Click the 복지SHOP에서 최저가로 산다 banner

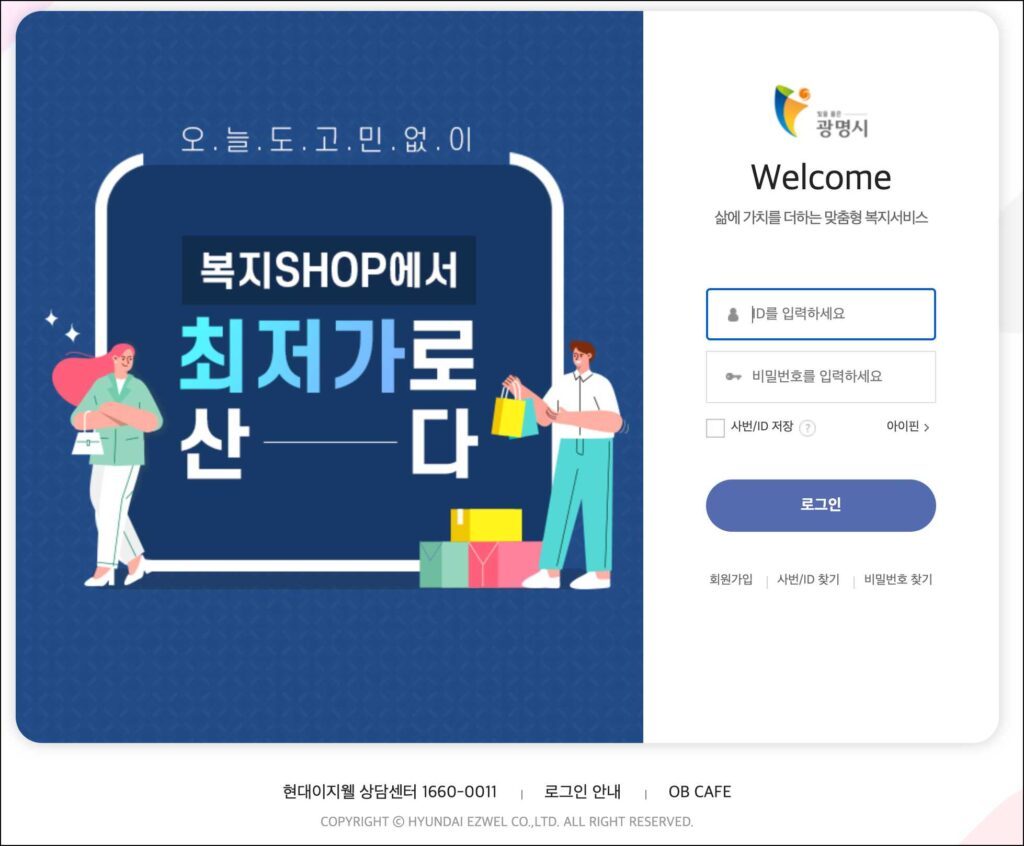point(329,377)
